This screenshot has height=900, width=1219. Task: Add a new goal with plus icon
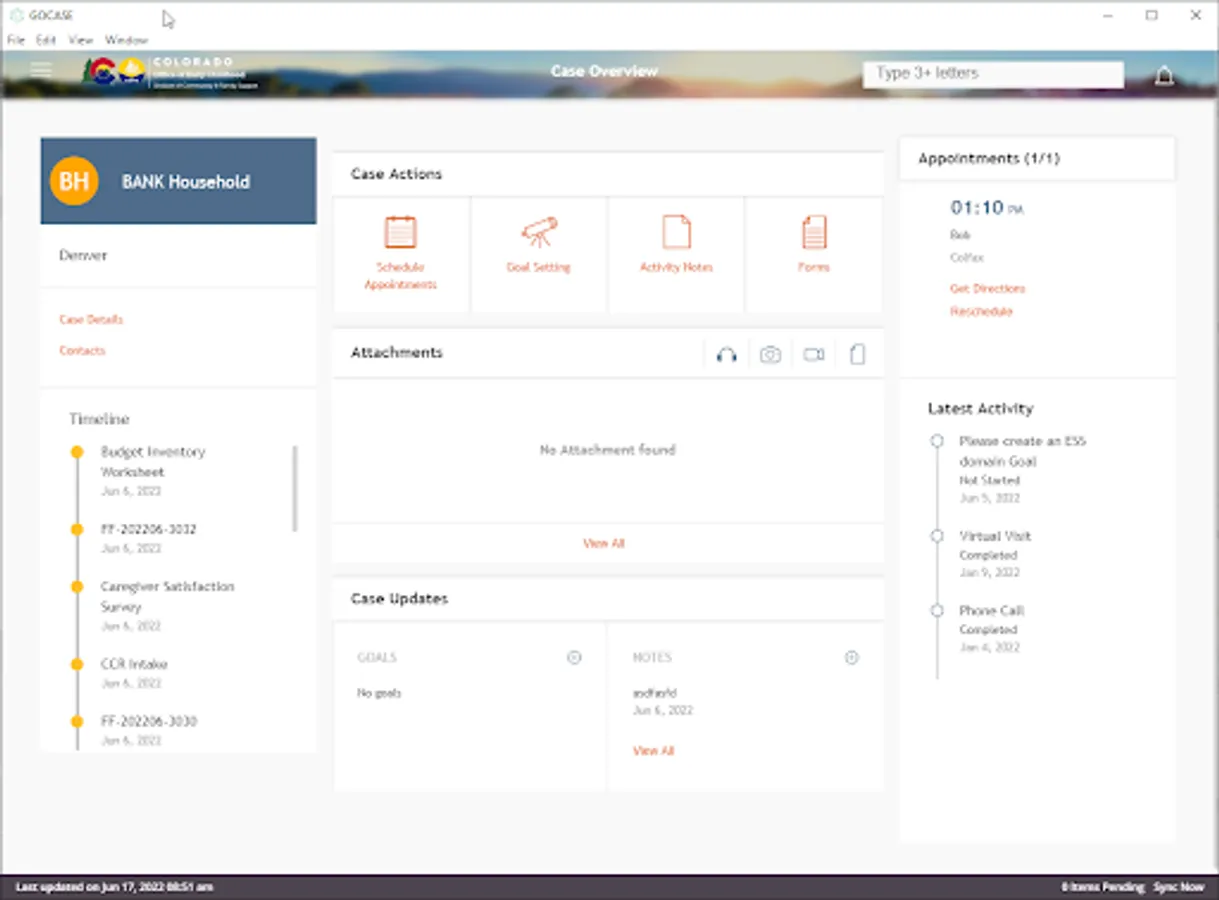[x=574, y=657]
